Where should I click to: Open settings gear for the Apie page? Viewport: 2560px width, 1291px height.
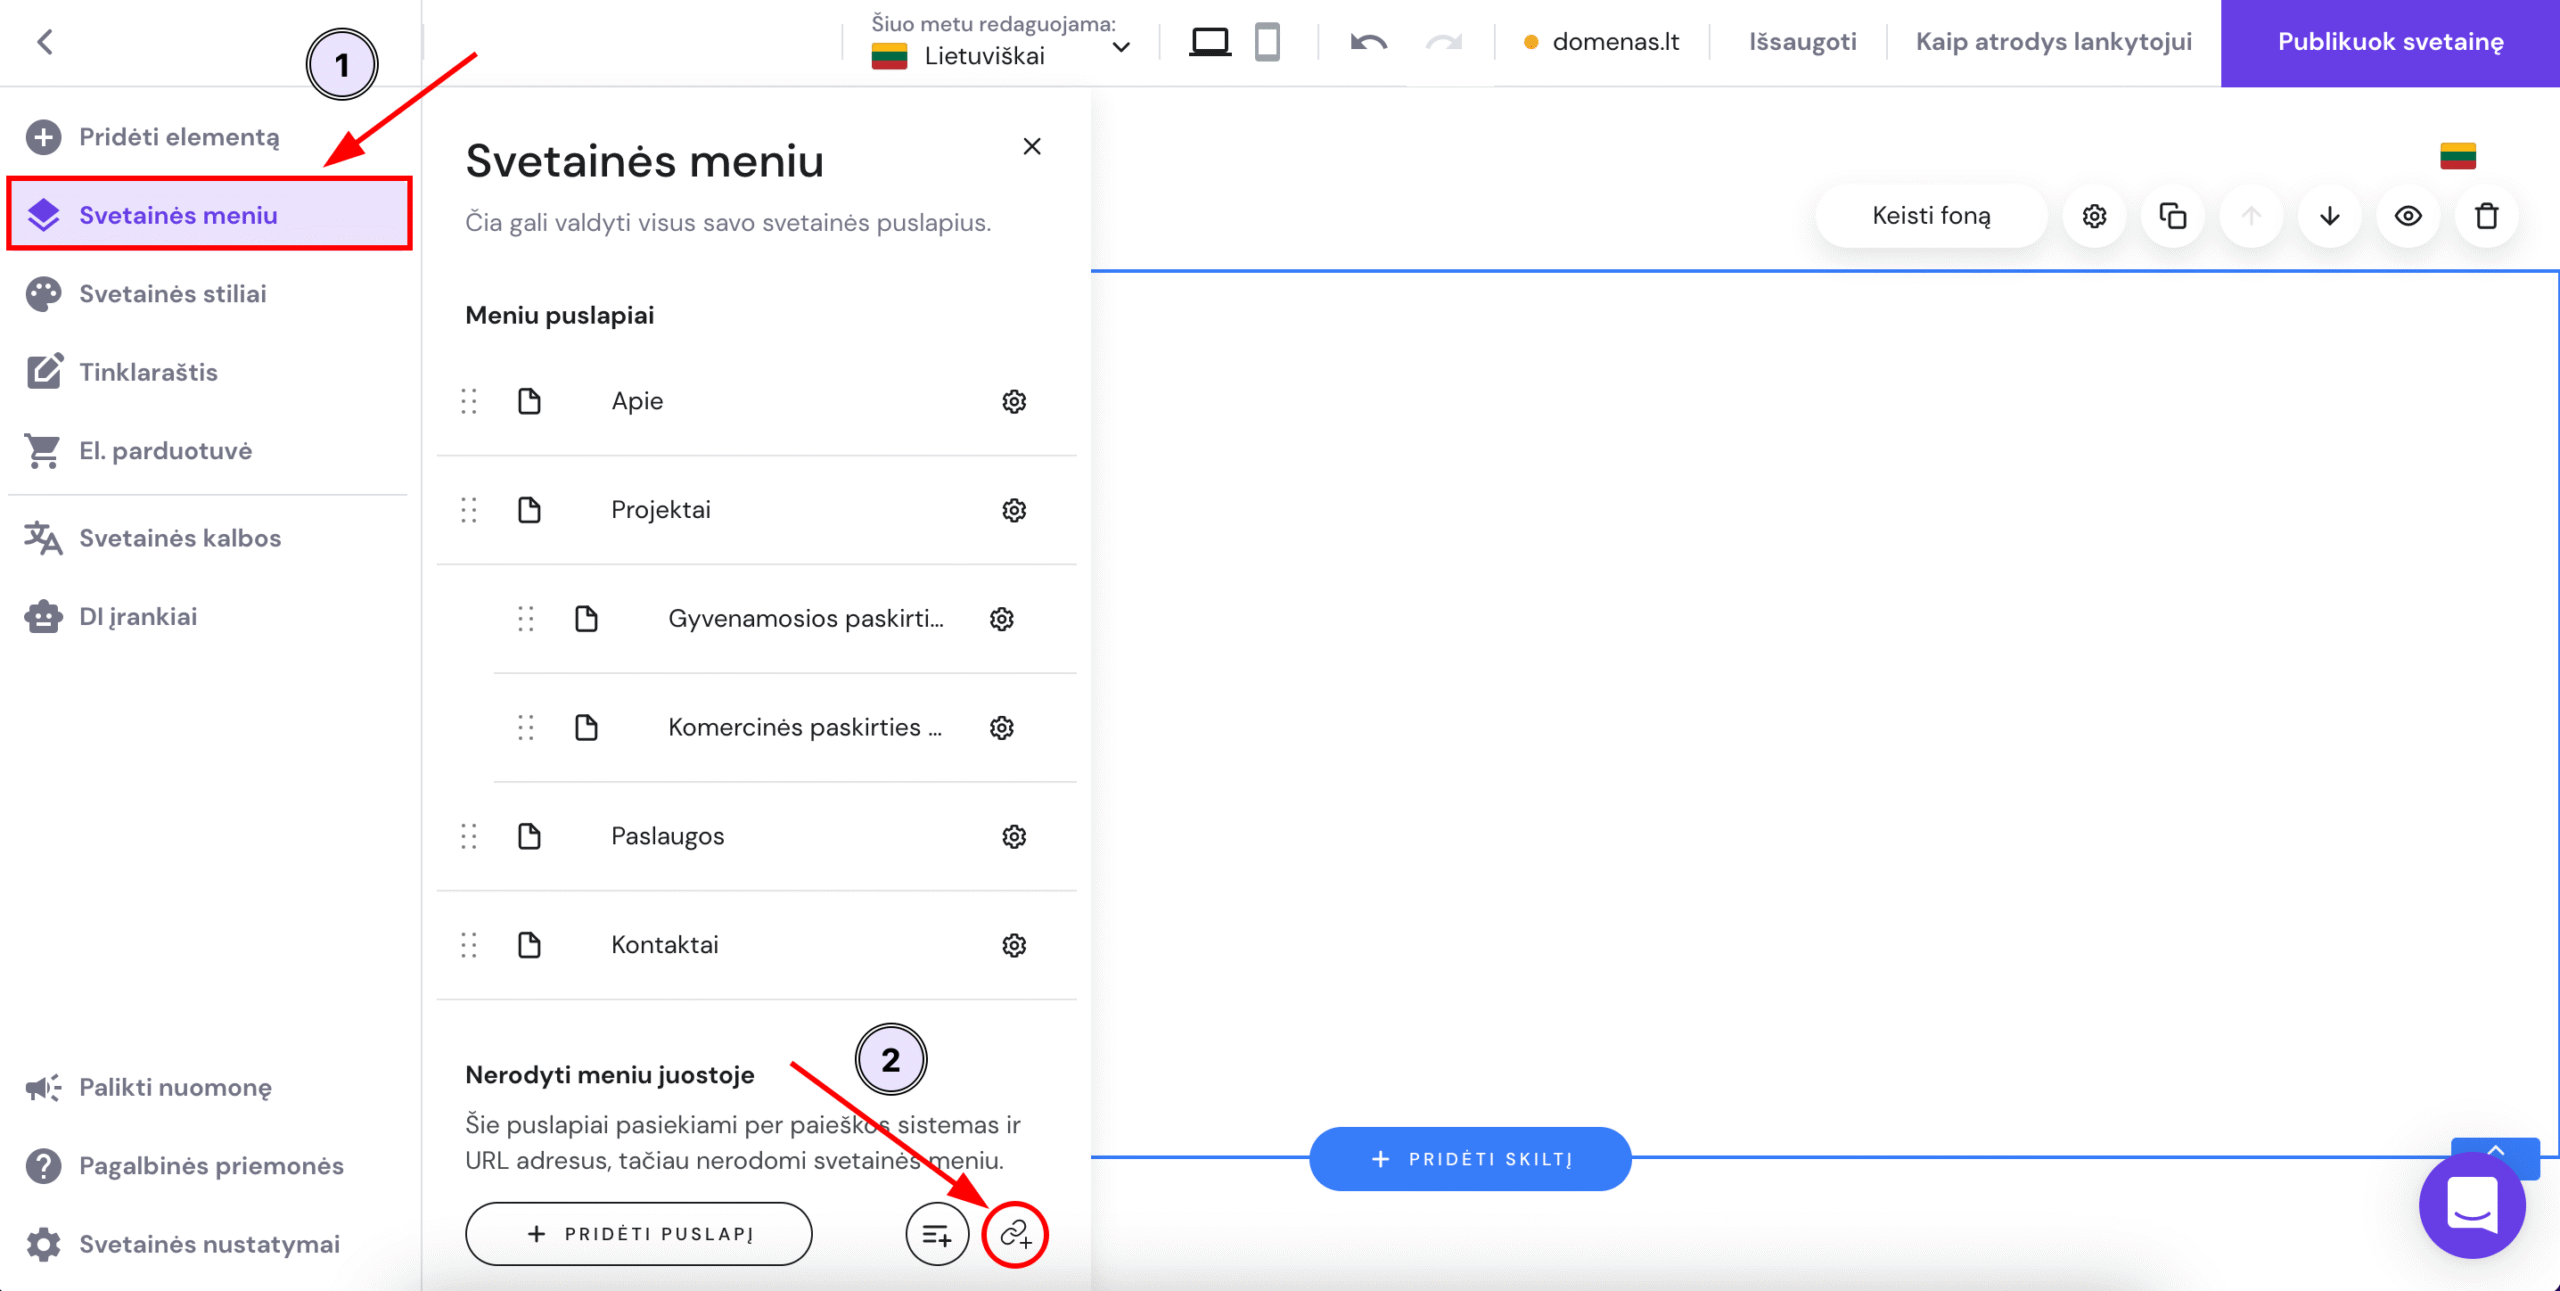pyautogui.click(x=1014, y=401)
